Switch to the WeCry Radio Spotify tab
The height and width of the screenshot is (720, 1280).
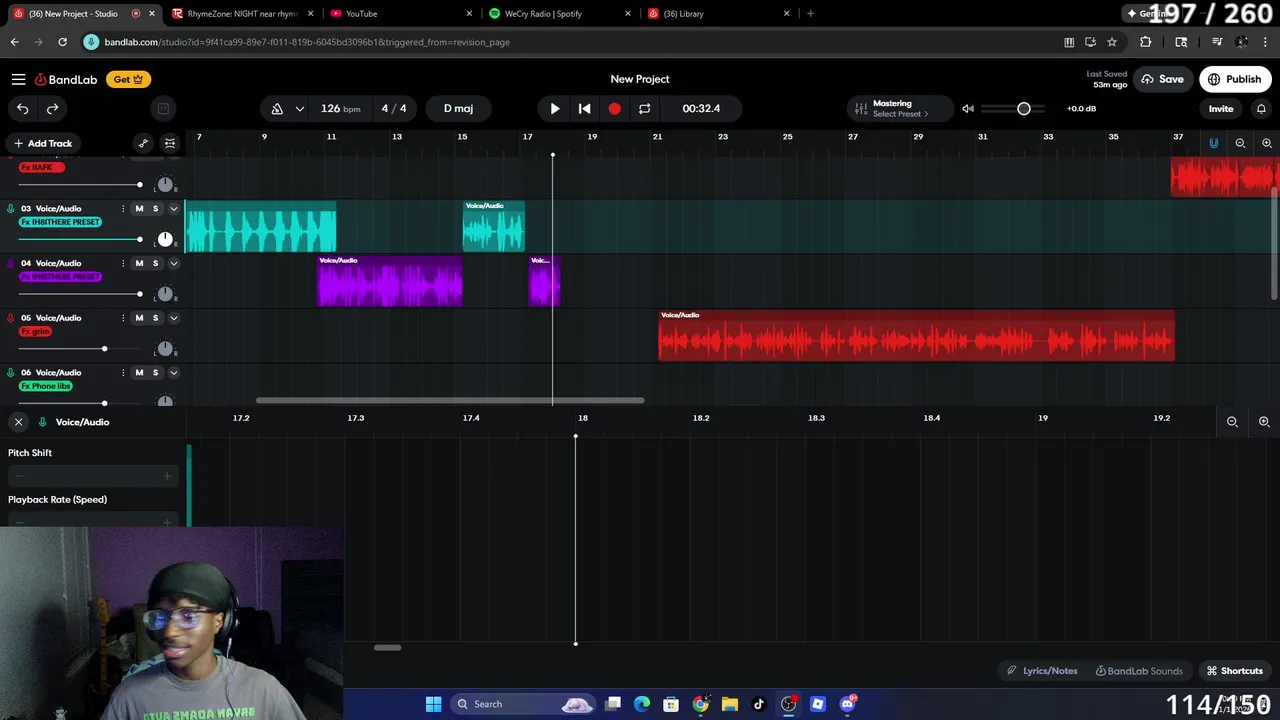(x=560, y=14)
